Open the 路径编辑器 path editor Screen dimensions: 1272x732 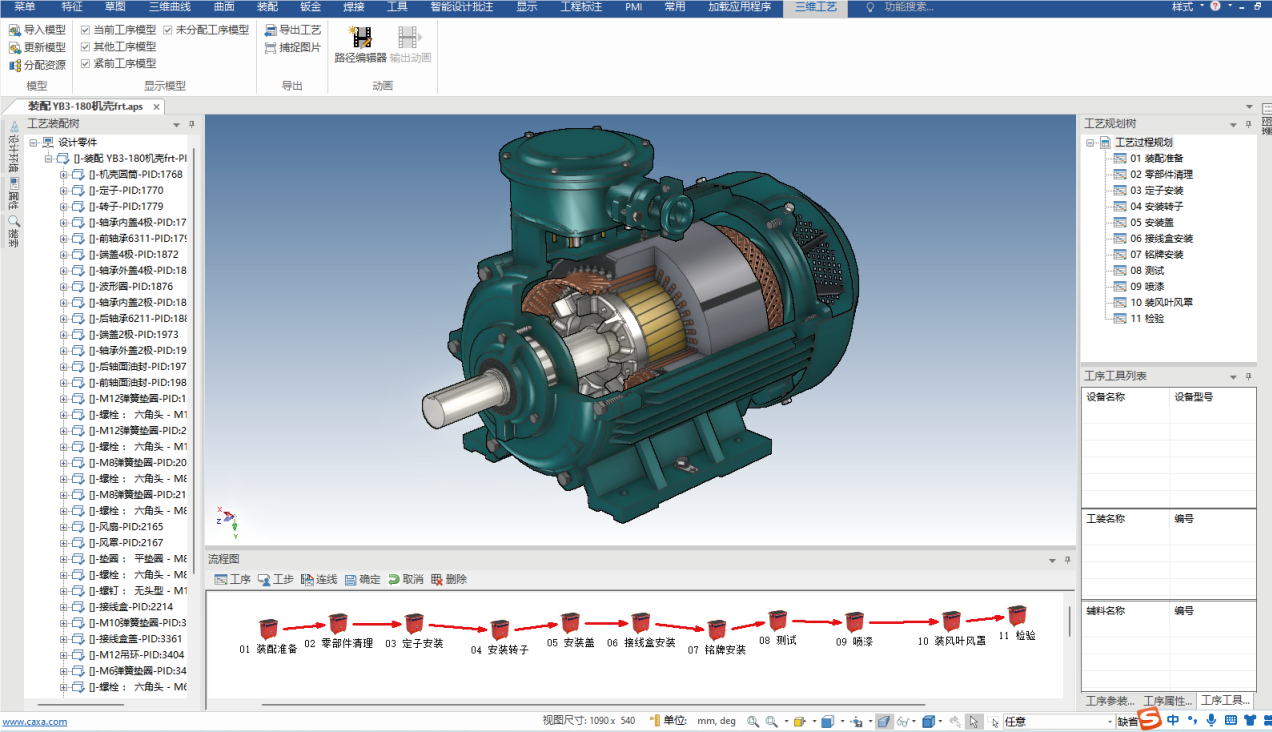[x=360, y=40]
